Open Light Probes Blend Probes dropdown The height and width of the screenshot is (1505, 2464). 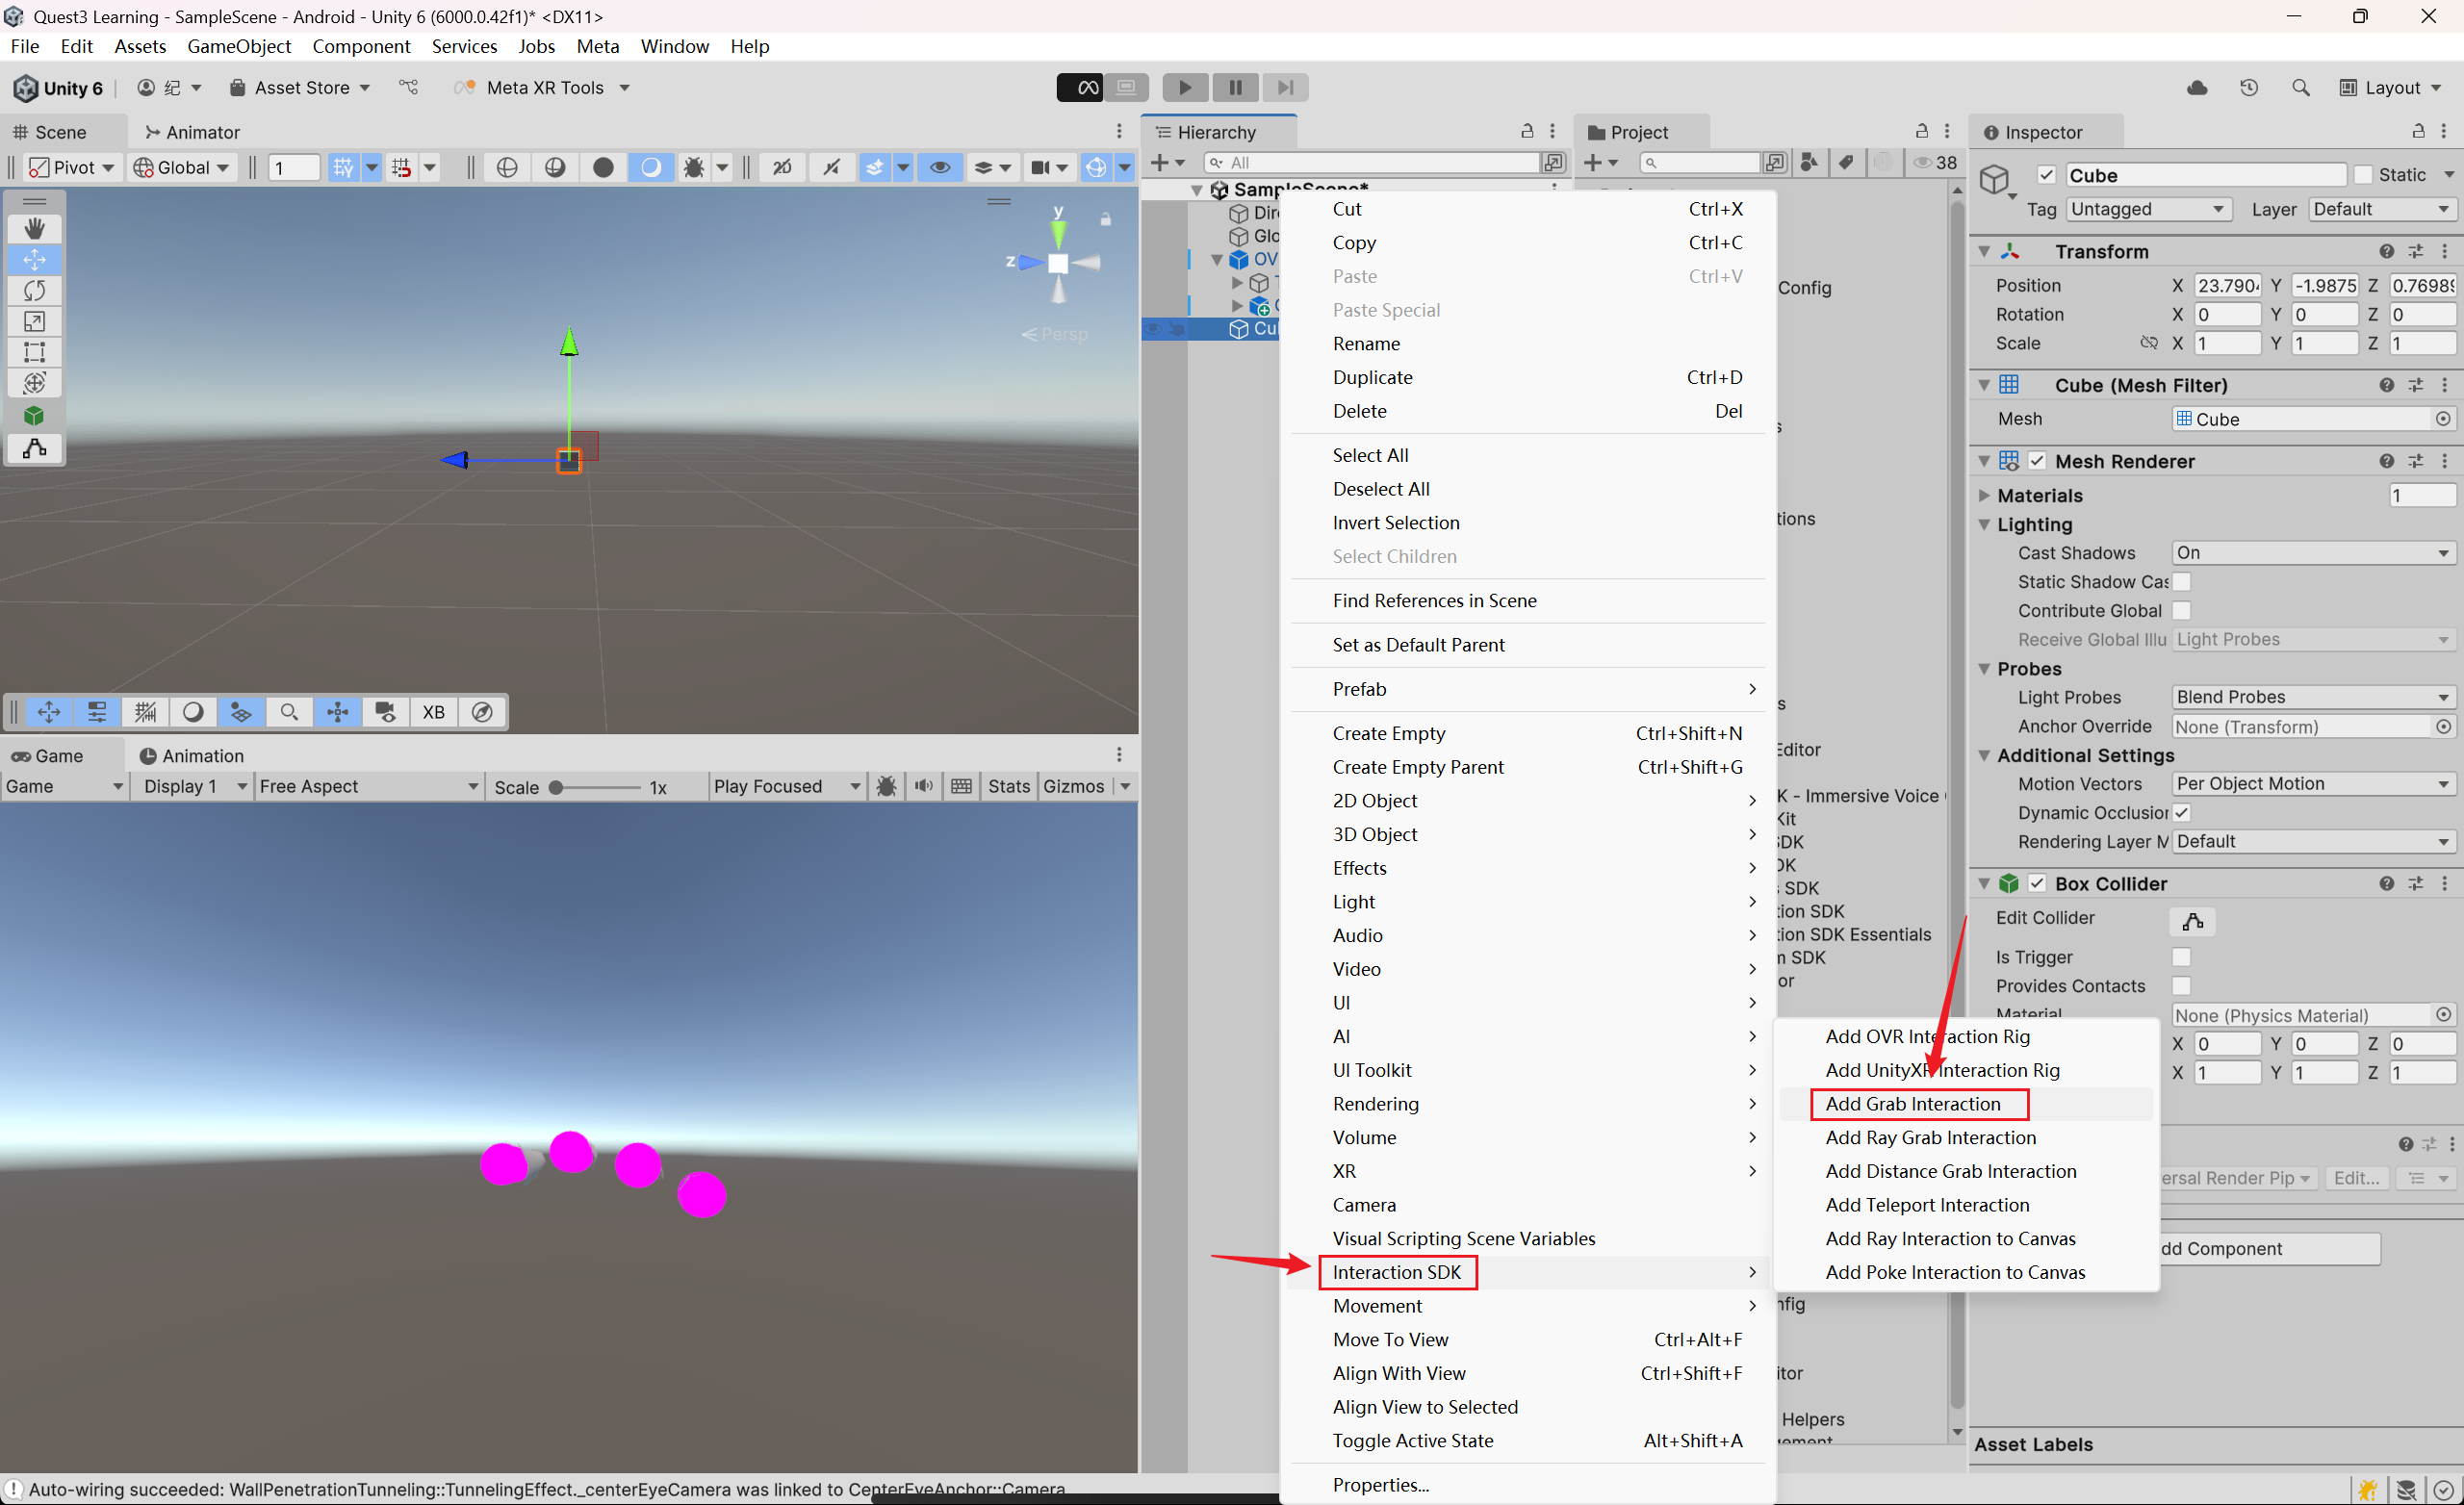(x=2313, y=697)
